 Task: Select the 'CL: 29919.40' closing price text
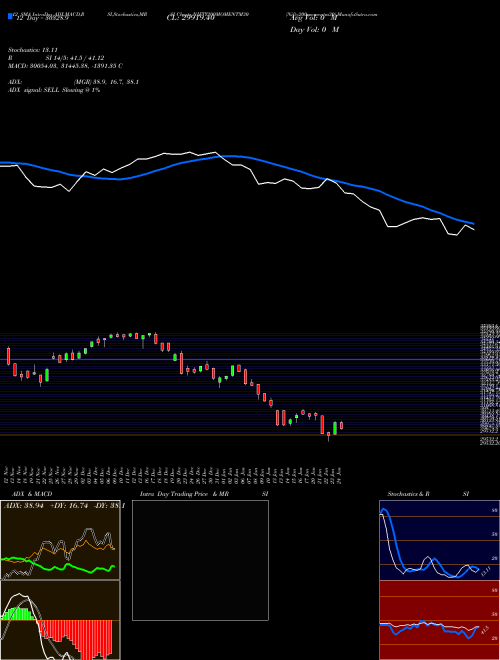191,18
